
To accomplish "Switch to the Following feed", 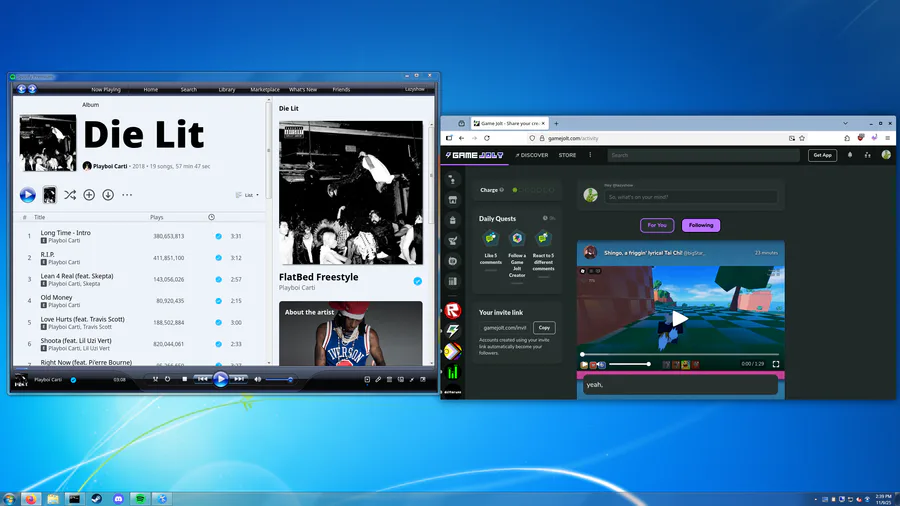I will point(701,225).
